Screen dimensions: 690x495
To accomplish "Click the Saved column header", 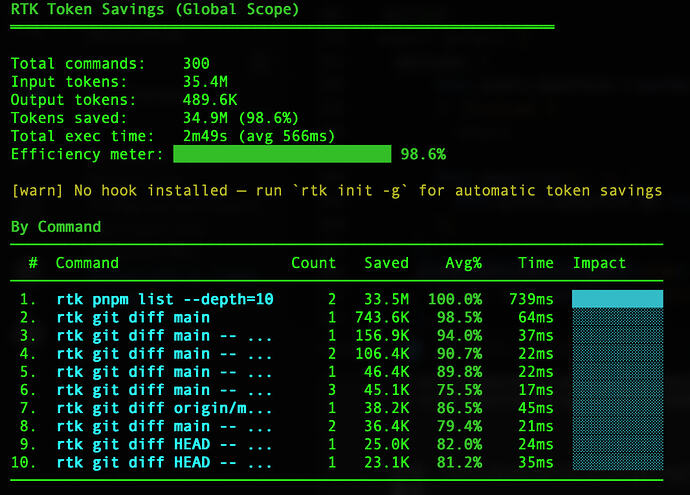I will [386, 263].
